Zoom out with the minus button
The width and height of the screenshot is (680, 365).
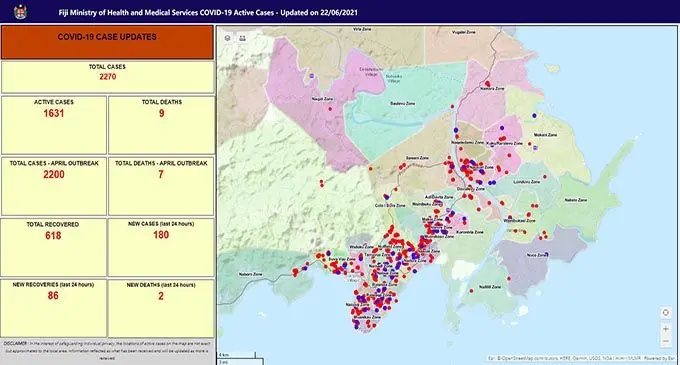[666, 341]
